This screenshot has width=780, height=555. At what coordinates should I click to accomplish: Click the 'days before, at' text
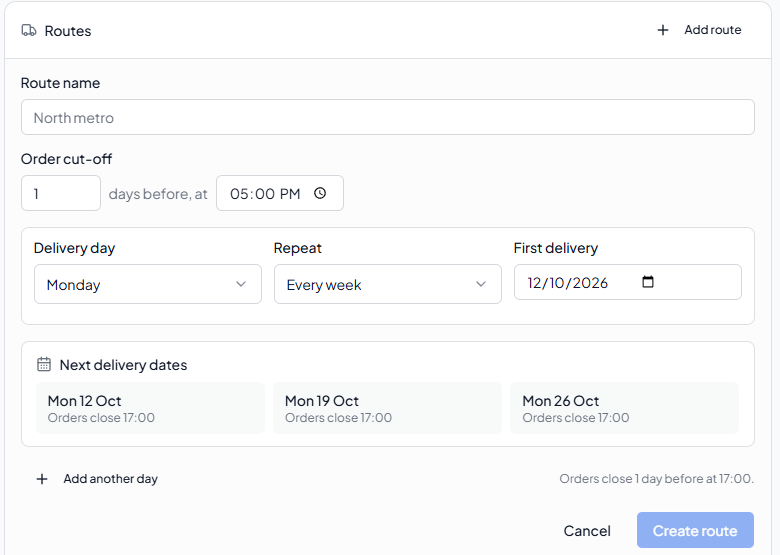click(x=158, y=194)
